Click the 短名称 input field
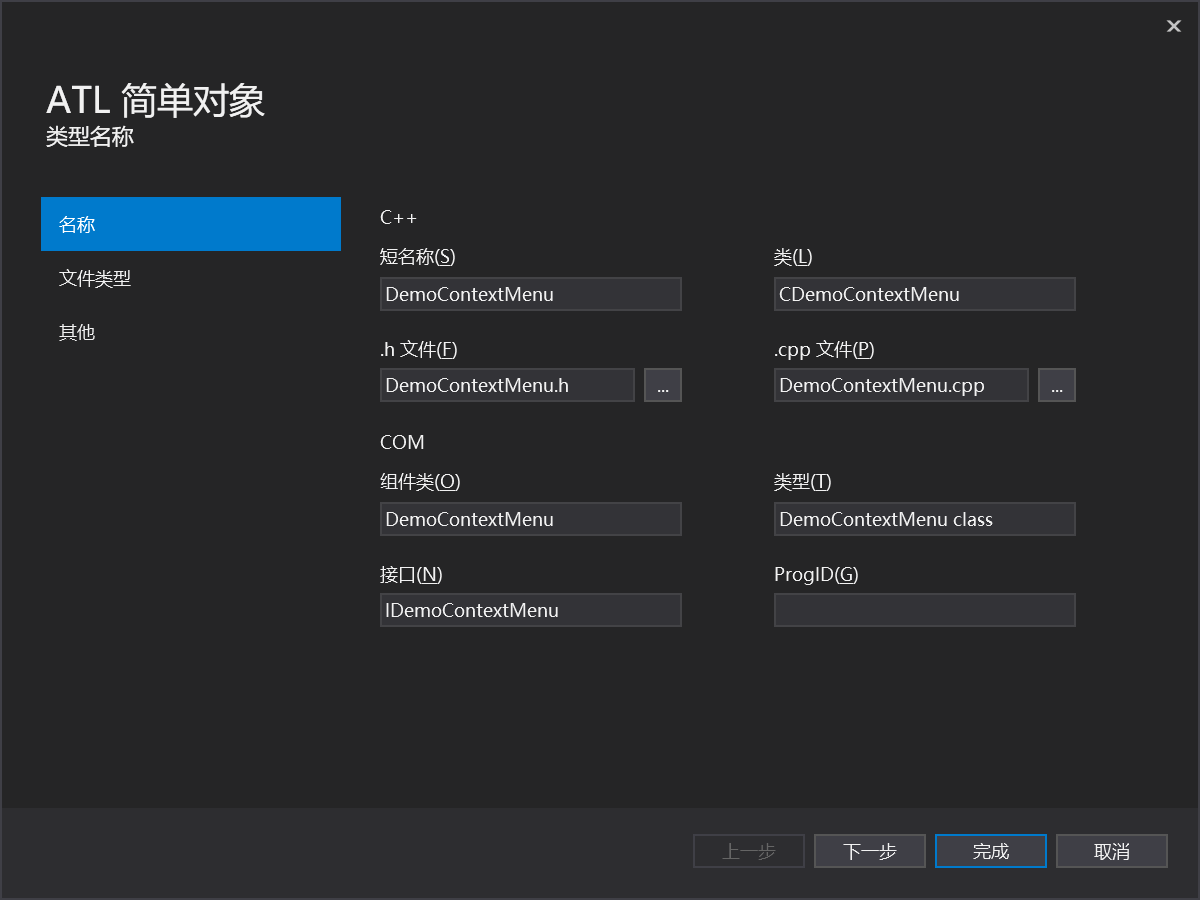This screenshot has height=900, width=1200. coord(530,294)
